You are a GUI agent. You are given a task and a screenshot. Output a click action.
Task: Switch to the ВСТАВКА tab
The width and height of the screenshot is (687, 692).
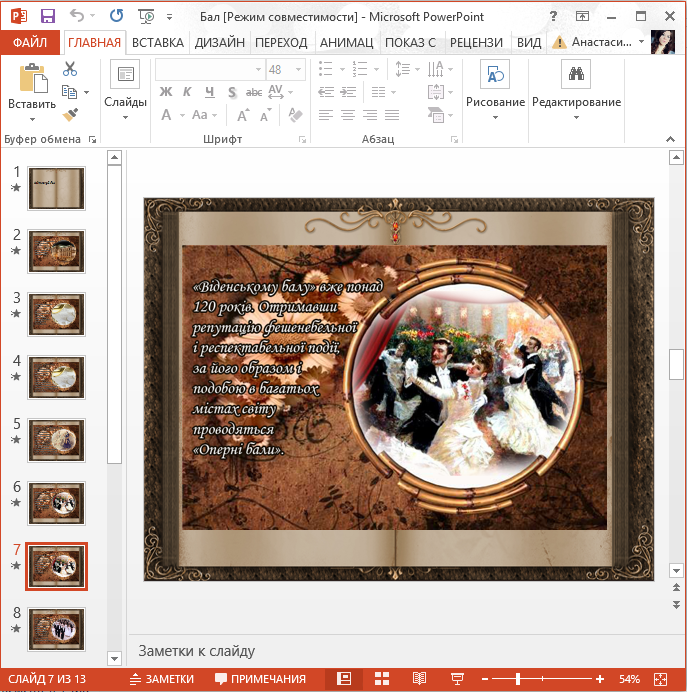(x=158, y=42)
